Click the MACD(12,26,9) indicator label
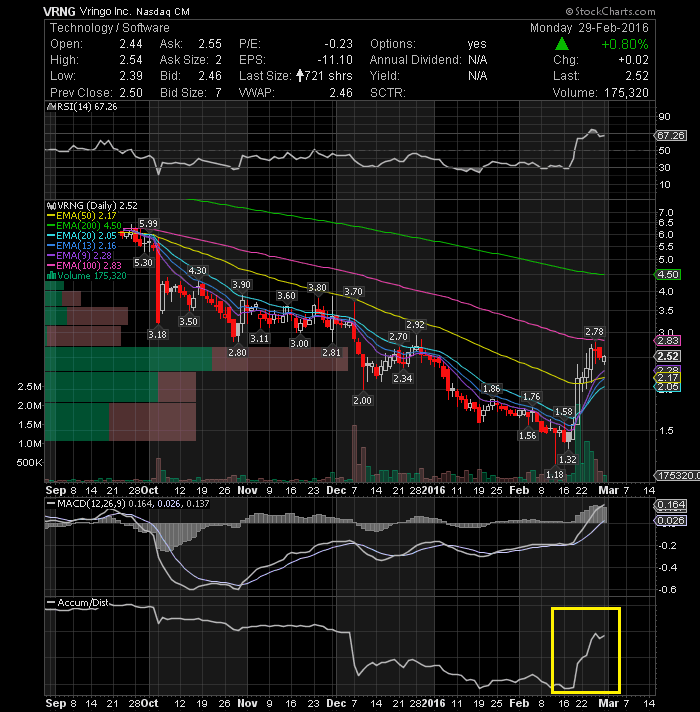 click(92, 504)
